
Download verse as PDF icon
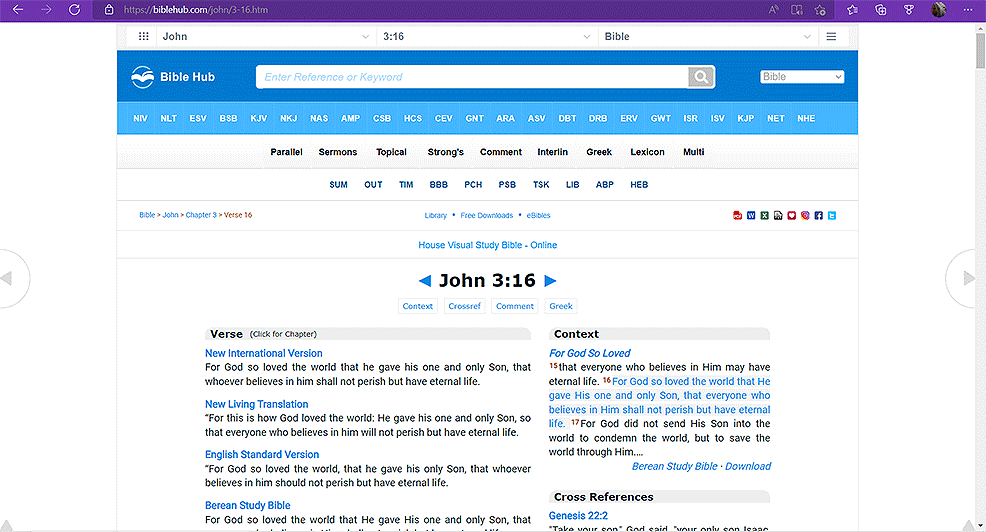pos(738,215)
